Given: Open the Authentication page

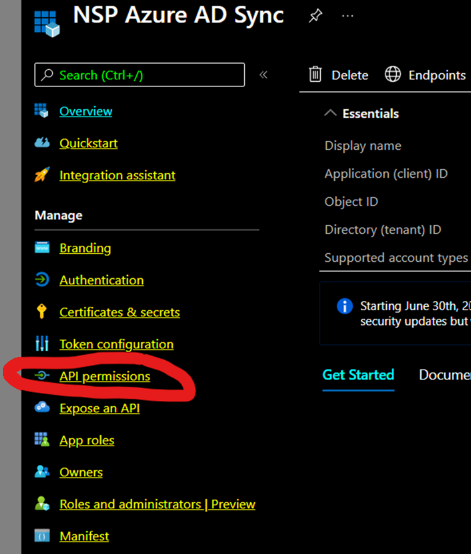Looking at the screenshot, I should (x=102, y=280).
